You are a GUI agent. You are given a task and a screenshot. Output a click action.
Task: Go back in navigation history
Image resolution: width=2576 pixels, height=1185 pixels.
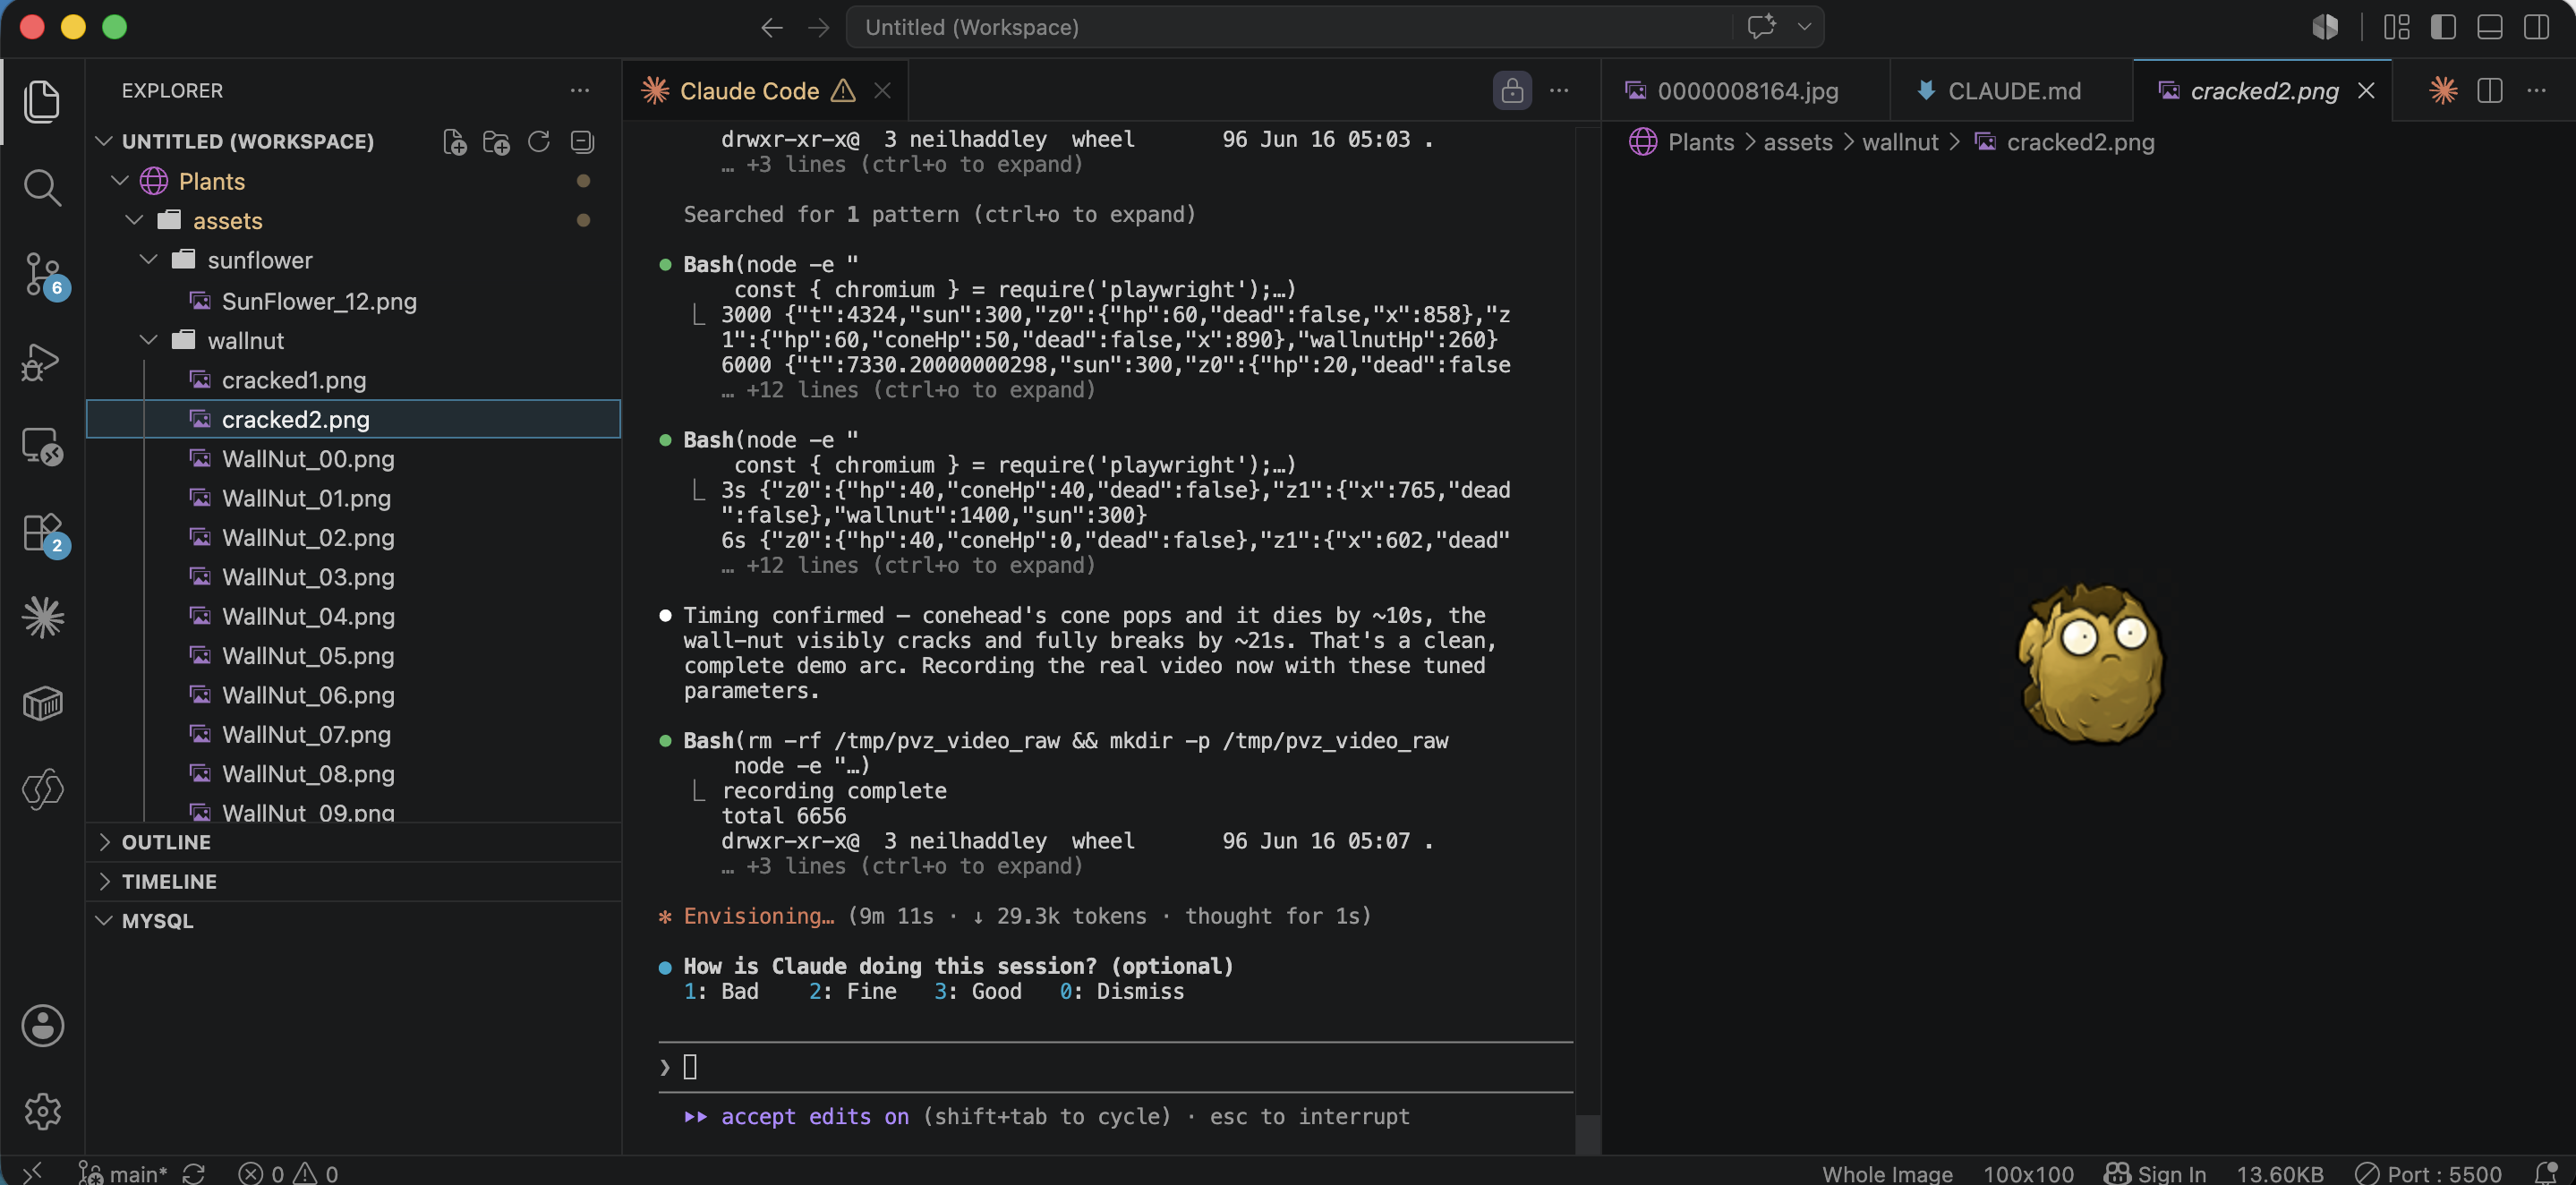(x=771, y=27)
